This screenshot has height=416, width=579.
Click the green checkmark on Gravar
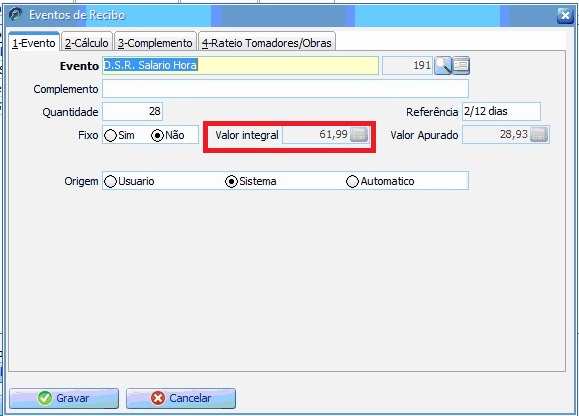point(45,398)
